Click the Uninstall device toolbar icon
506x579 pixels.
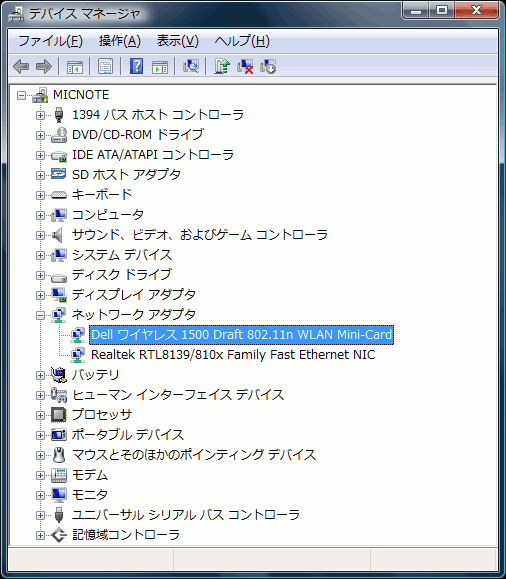[268, 66]
